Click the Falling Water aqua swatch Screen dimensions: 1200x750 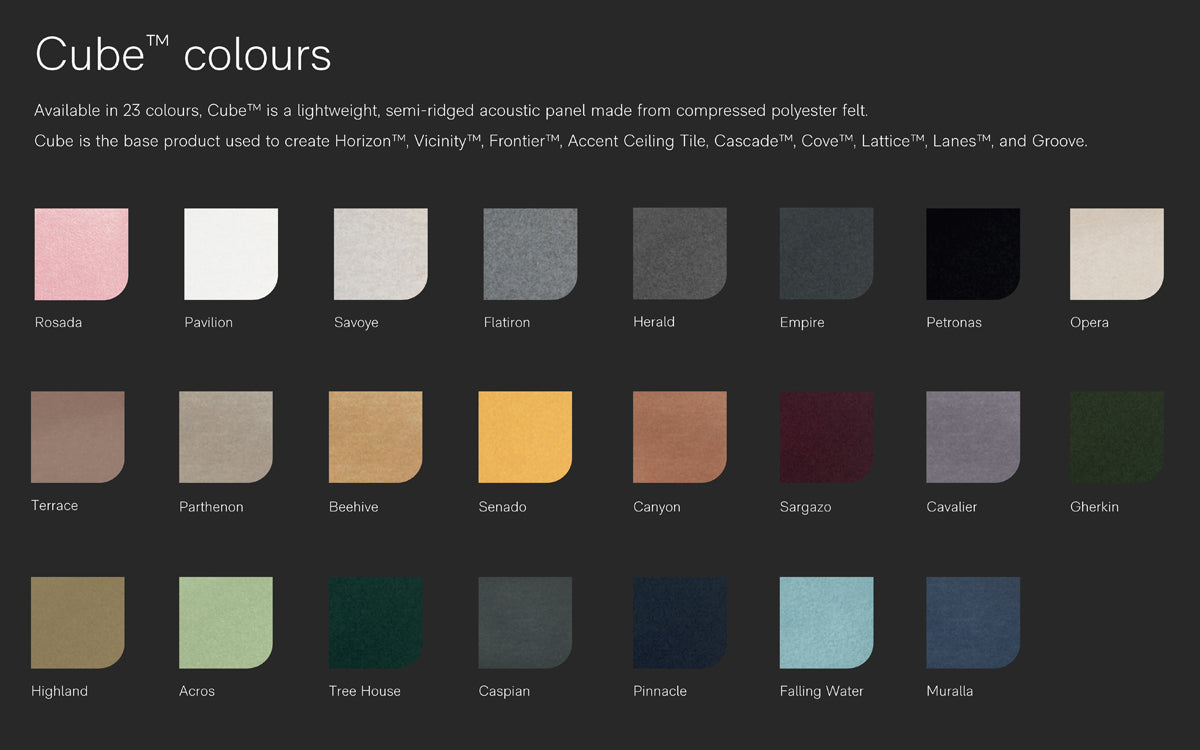click(x=826, y=622)
